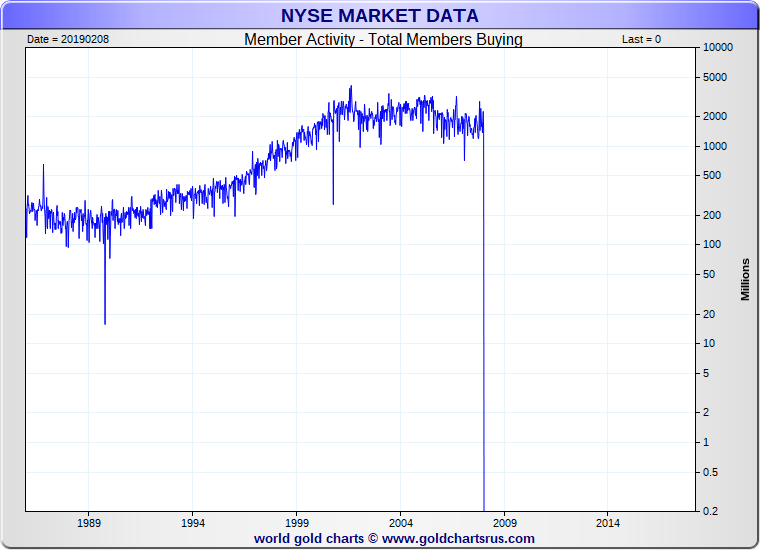Open the www.goldchartsrus.com footer link

[458, 539]
